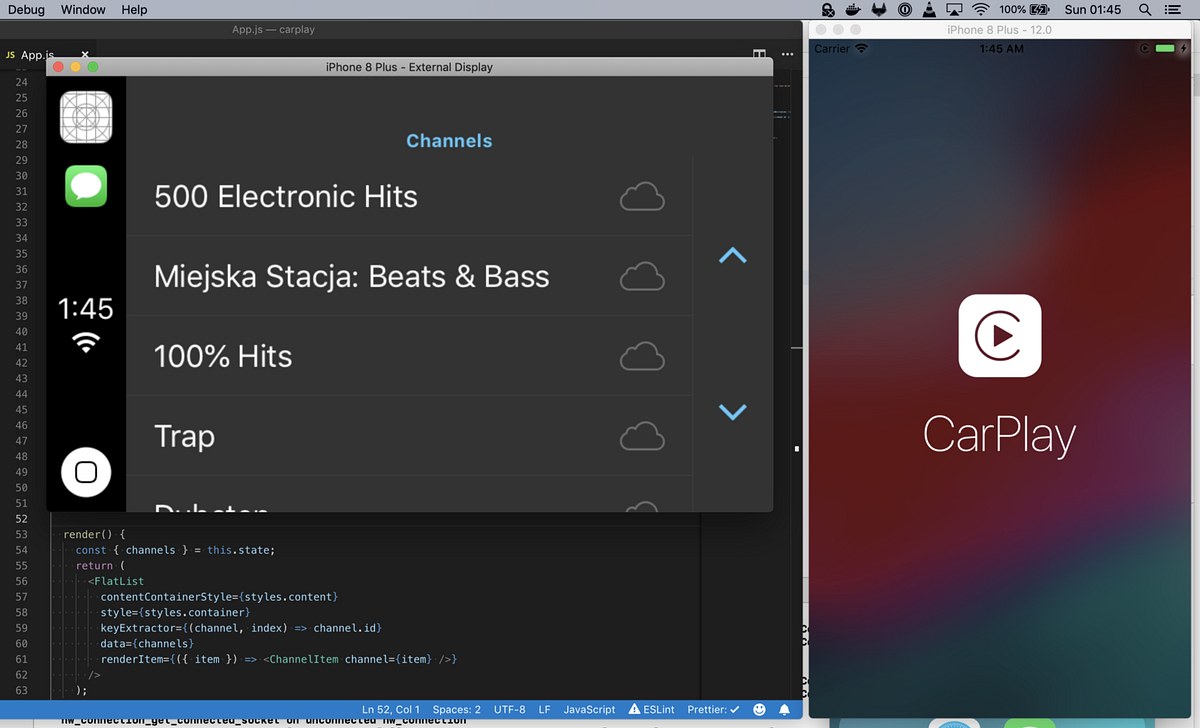Click the Docker whale menu bar icon

[851, 9]
